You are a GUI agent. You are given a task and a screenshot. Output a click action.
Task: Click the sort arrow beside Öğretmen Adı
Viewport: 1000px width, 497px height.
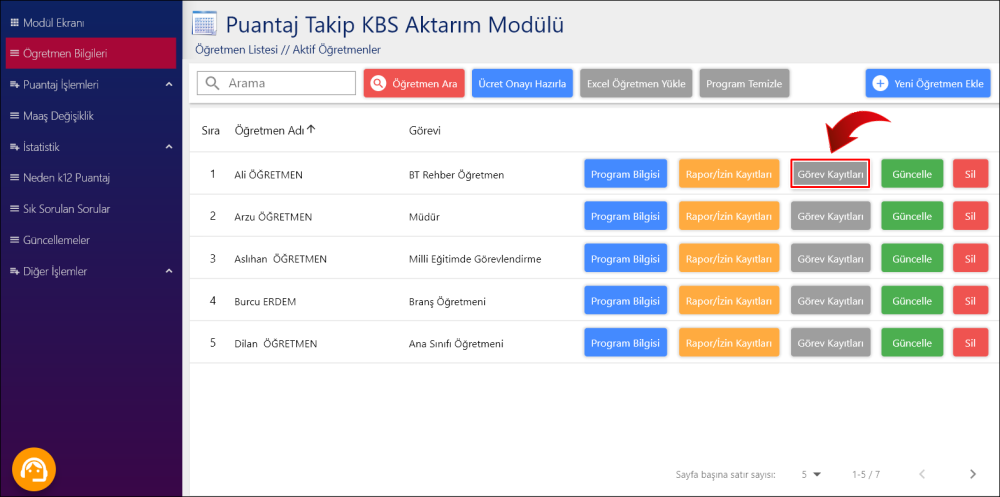(x=311, y=130)
